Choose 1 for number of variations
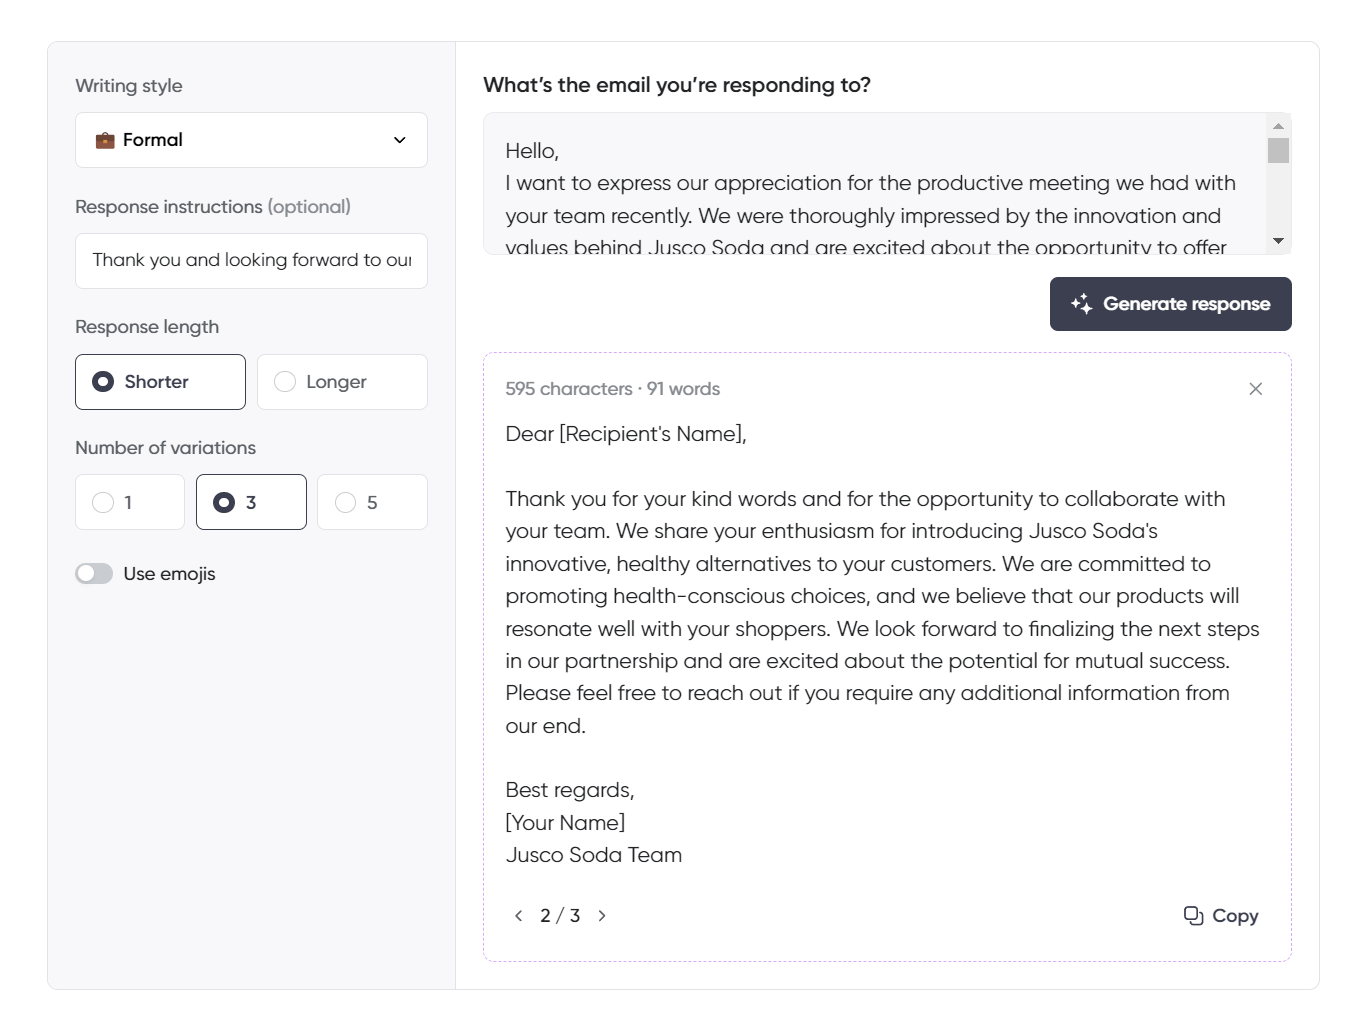Image resolution: width=1366 pixels, height=1021 pixels. pyautogui.click(x=129, y=501)
